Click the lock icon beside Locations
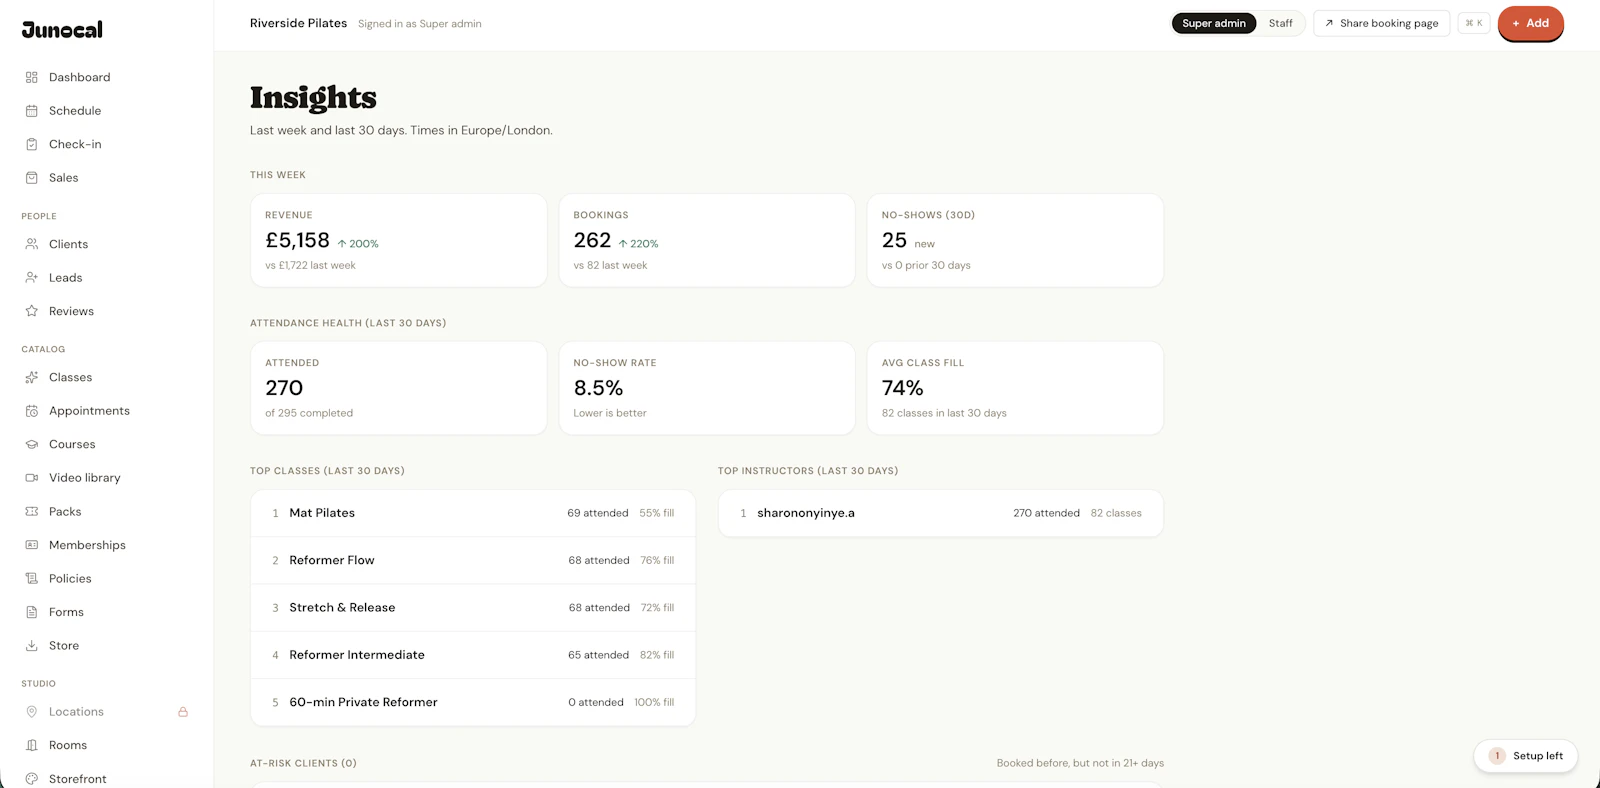Screen dimensions: 1600x788 click(183, 712)
